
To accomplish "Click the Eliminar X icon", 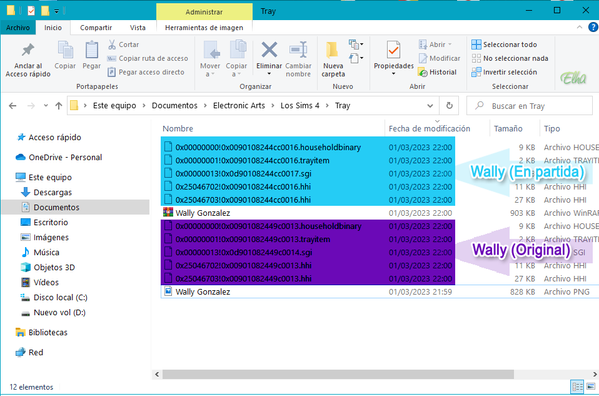I will (269, 50).
